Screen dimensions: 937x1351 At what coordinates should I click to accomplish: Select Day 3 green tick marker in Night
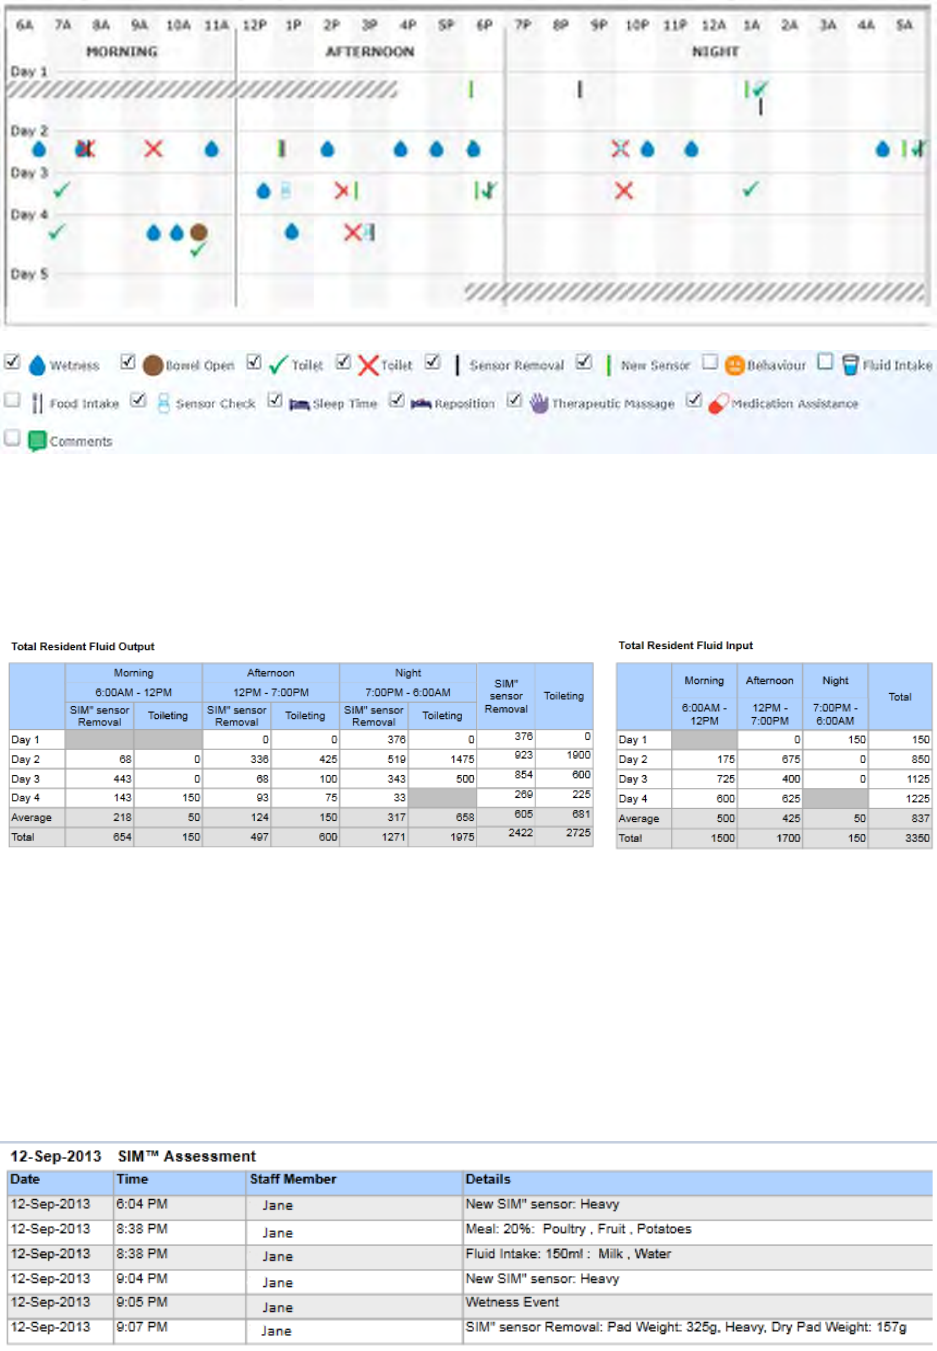point(751,189)
